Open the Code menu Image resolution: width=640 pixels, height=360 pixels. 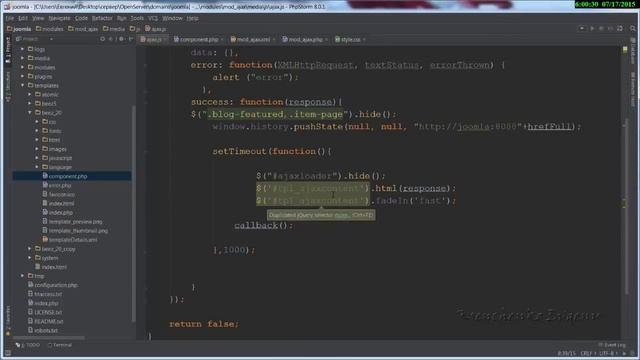[x=81, y=18]
